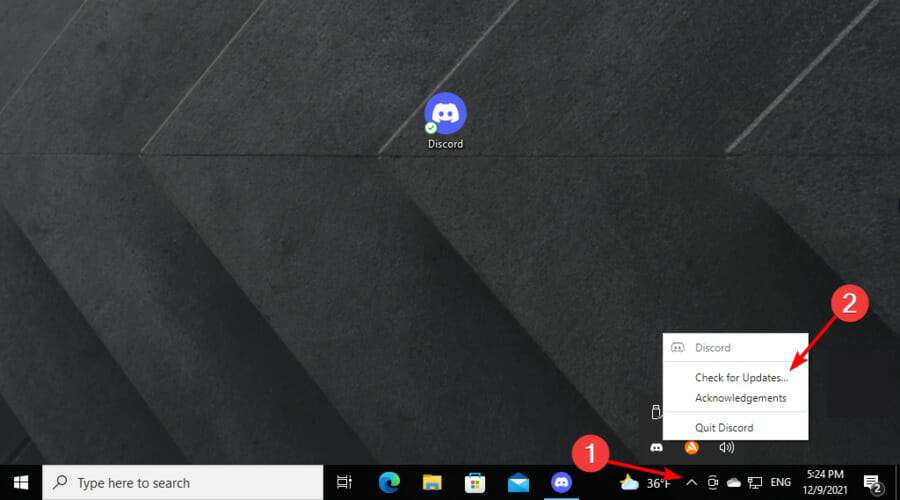Click the ENG language indicator

tap(781, 482)
